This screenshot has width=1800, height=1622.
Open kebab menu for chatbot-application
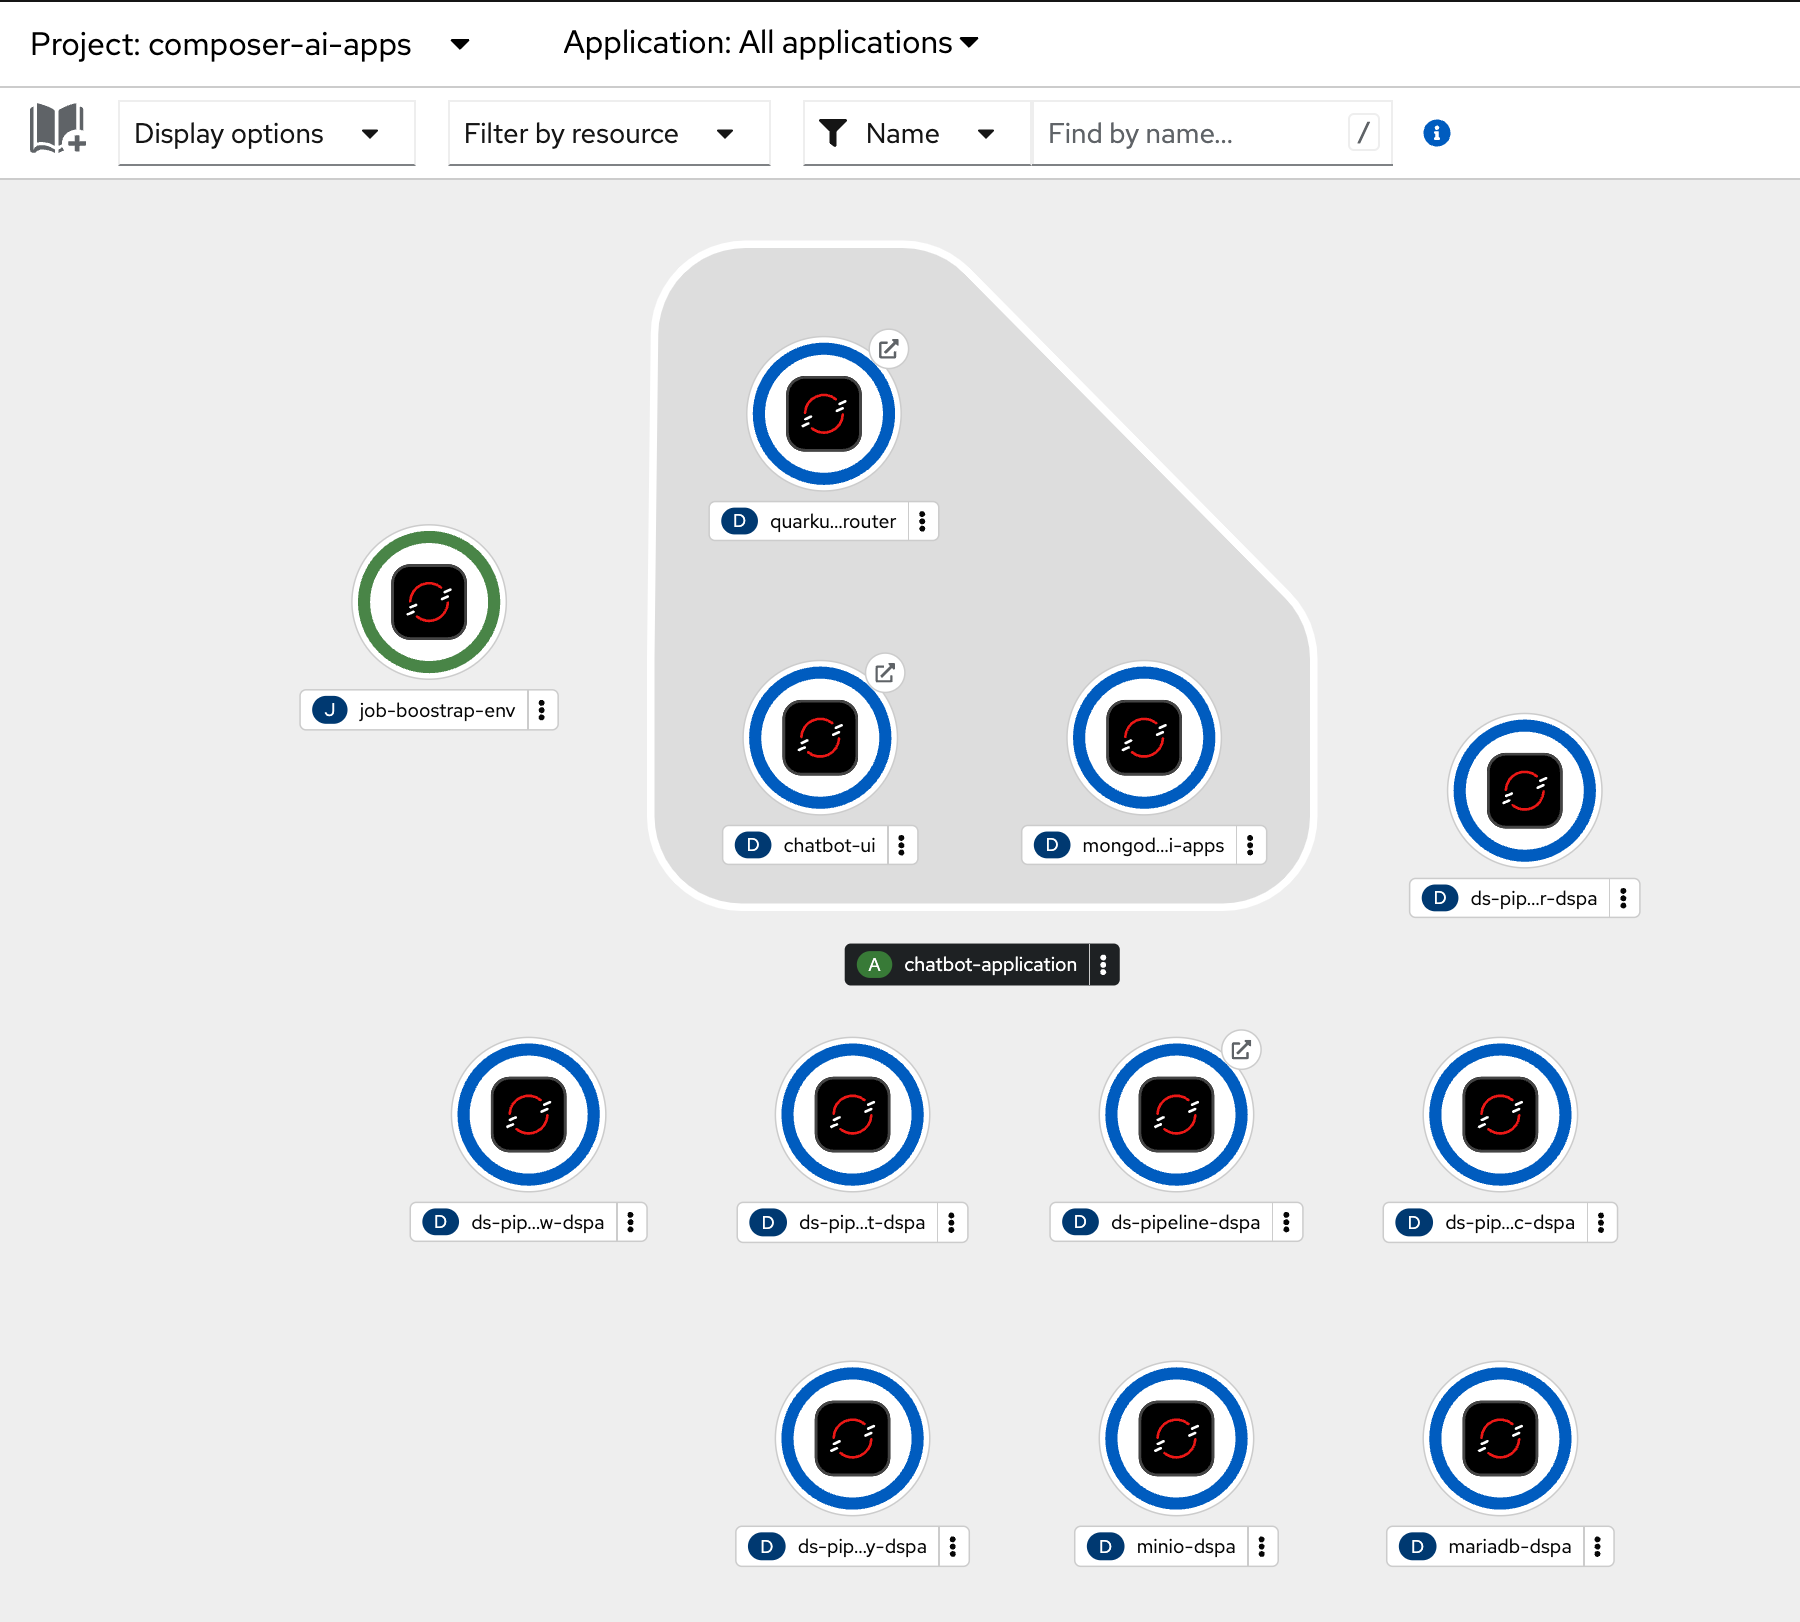pyautogui.click(x=1103, y=965)
